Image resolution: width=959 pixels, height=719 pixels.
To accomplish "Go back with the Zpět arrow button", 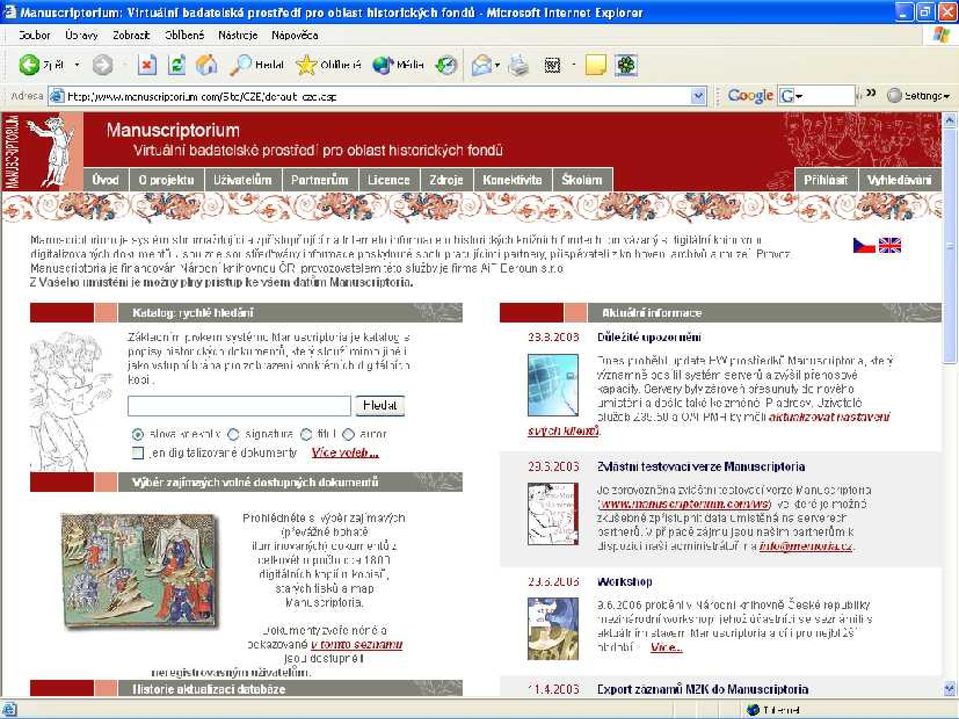I will tap(40, 65).
